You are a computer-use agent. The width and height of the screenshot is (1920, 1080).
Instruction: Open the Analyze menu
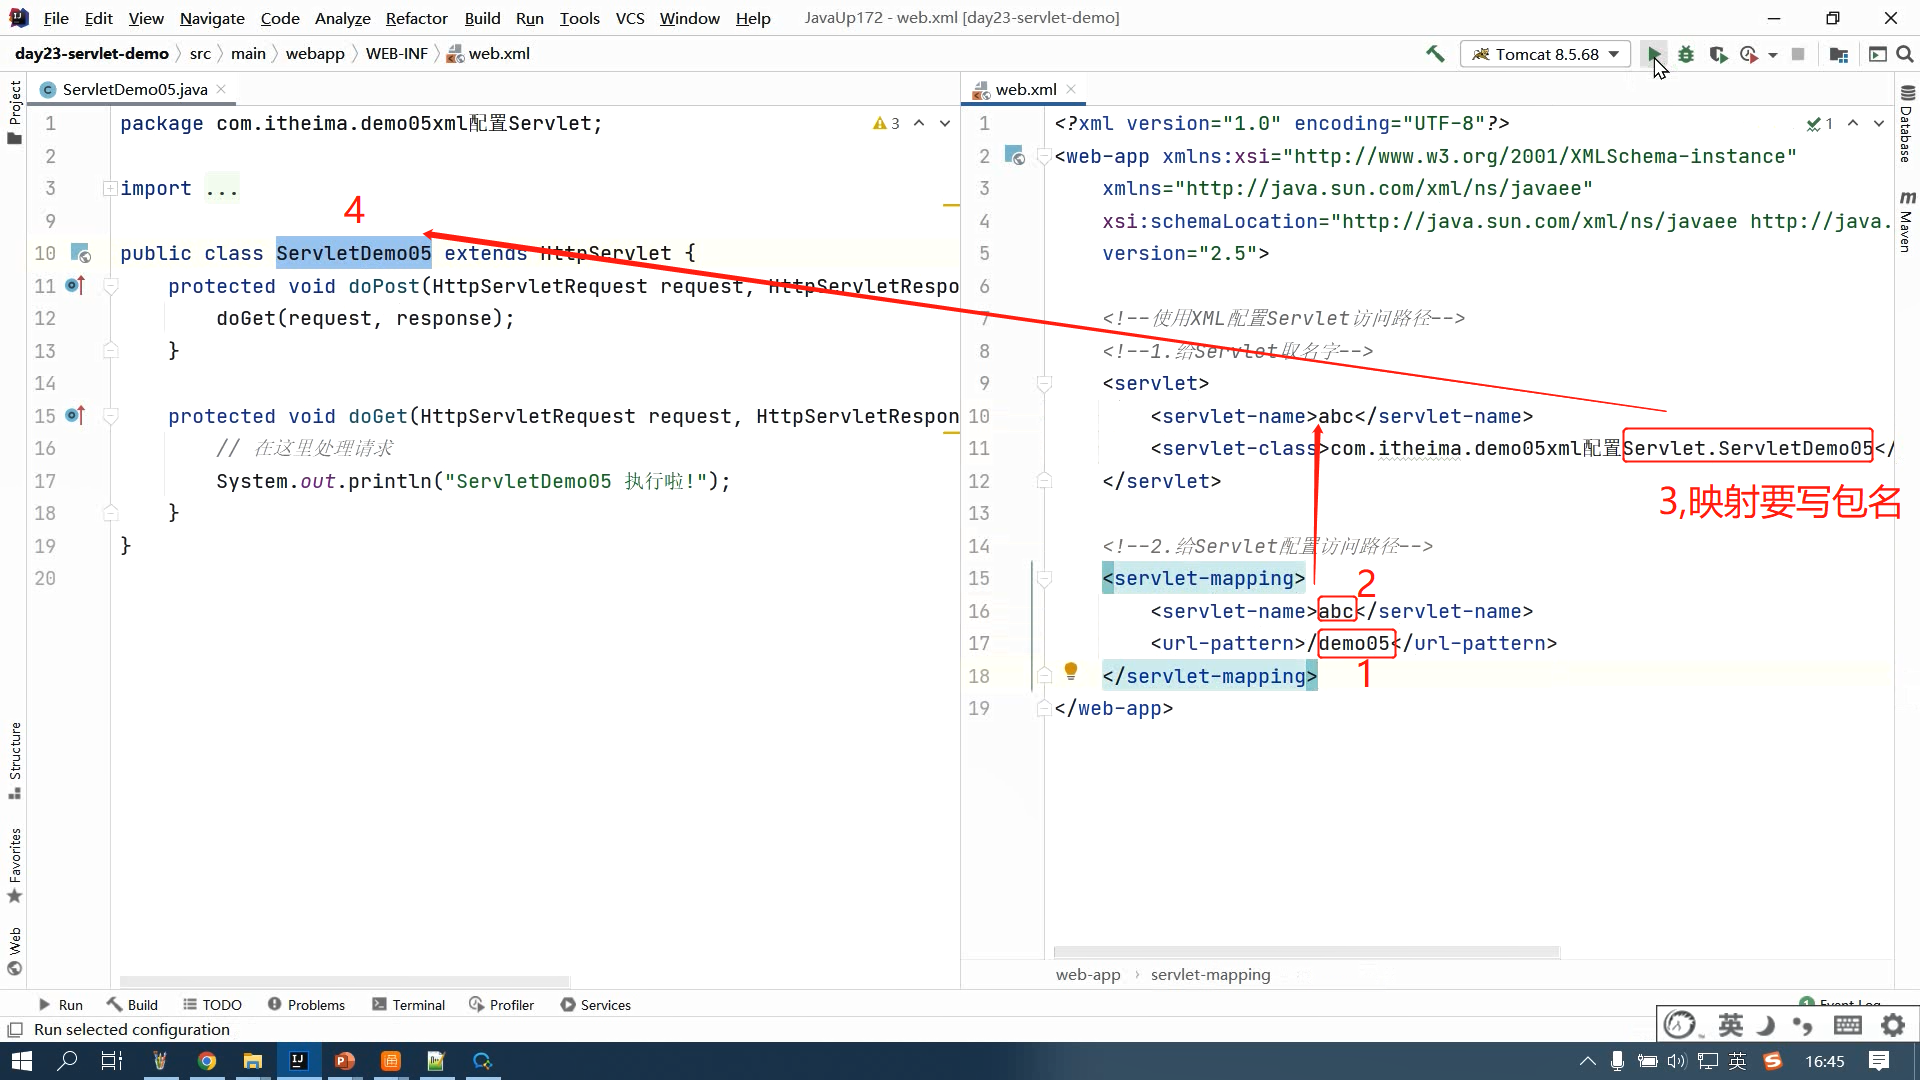coord(342,18)
